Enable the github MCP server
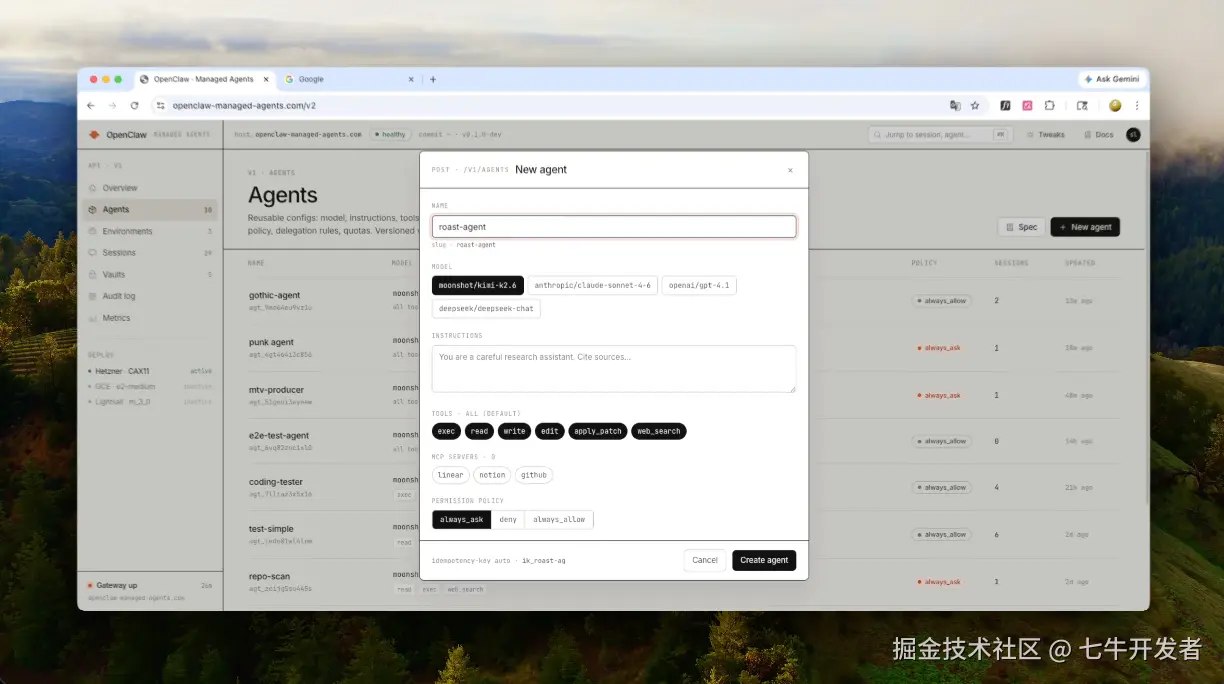 533,475
